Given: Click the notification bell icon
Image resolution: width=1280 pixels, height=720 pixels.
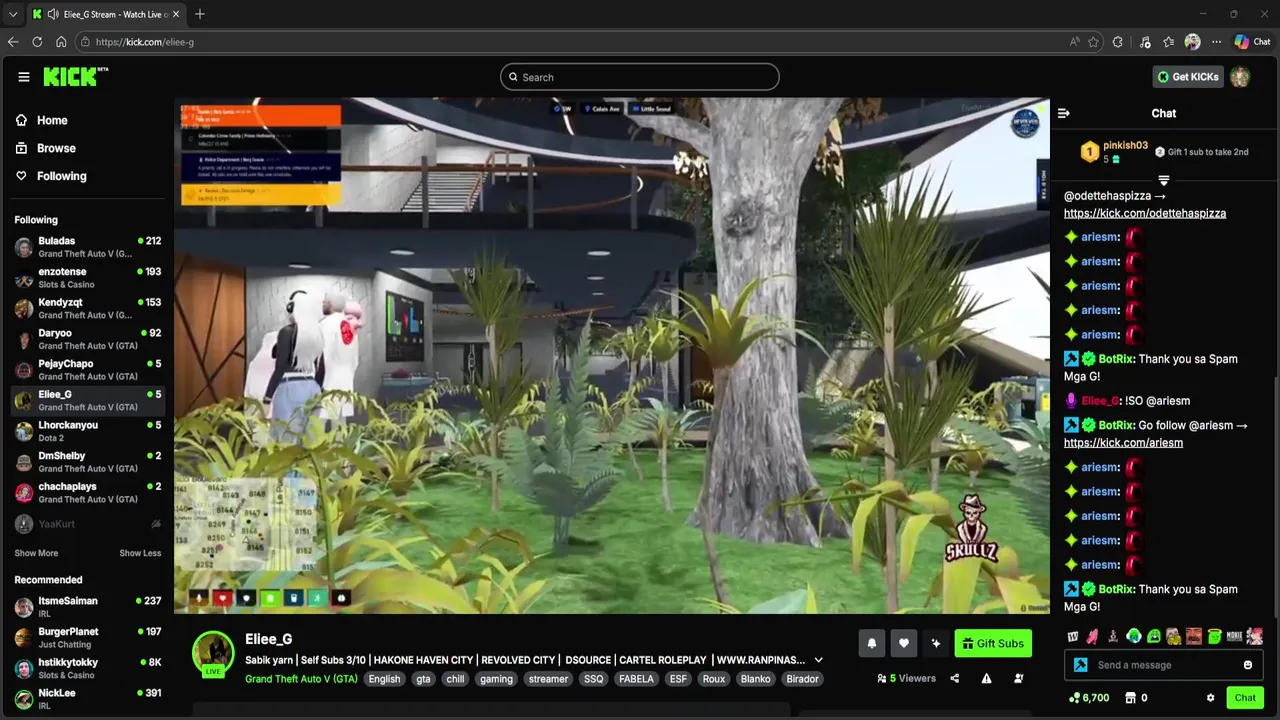Looking at the screenshot, I should [x=872, y=643].
